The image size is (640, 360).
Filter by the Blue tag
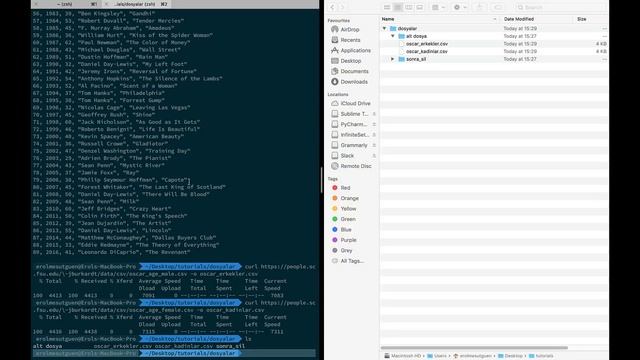(342, 229)
